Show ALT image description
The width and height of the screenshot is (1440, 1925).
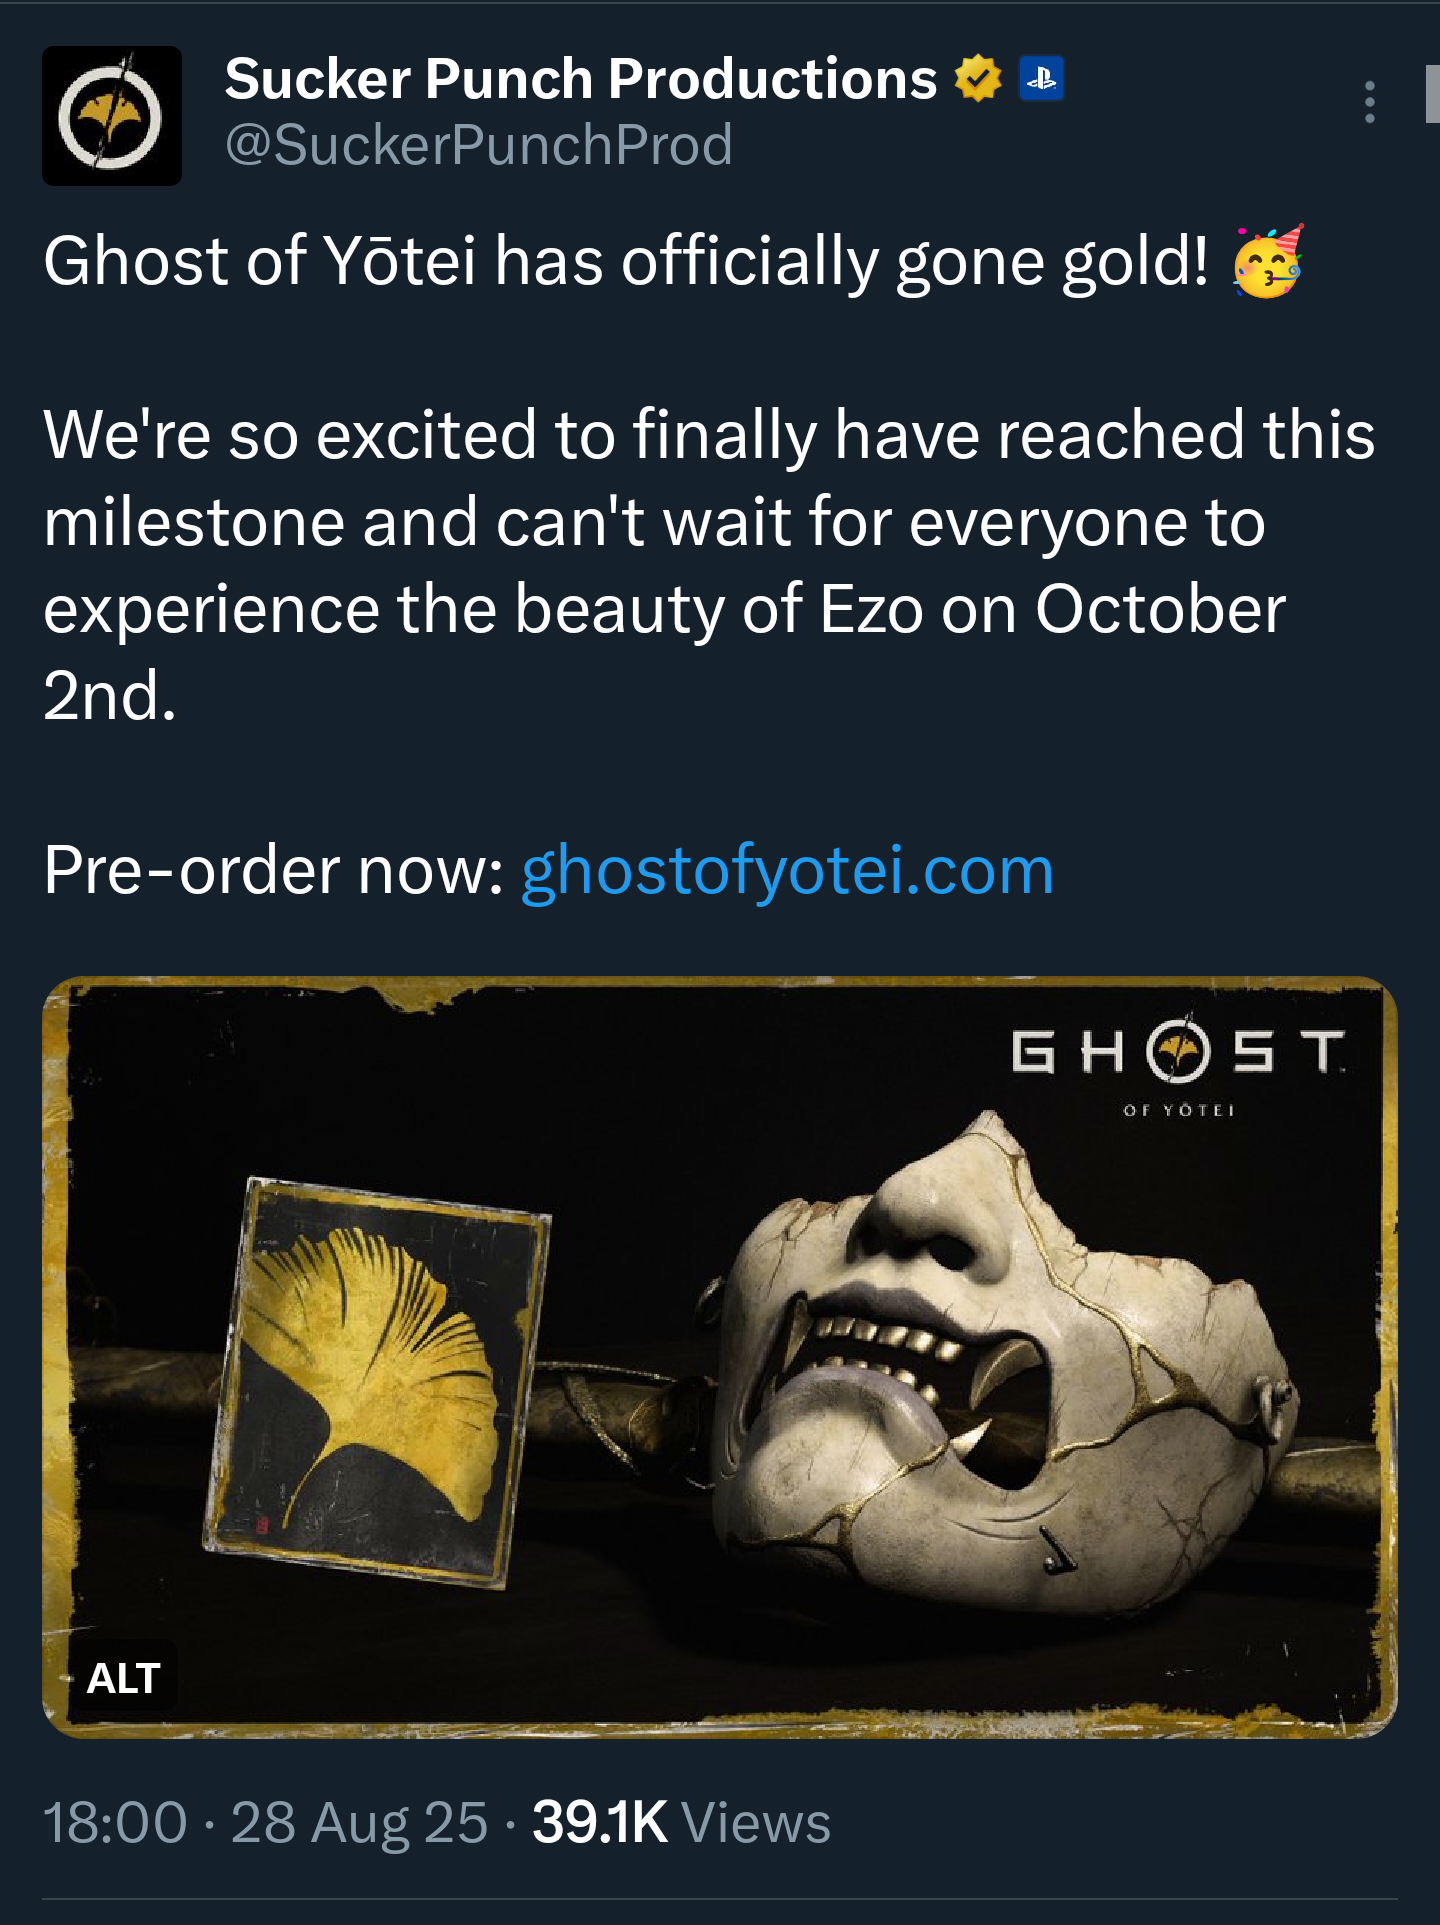(x=124, y=1678)
